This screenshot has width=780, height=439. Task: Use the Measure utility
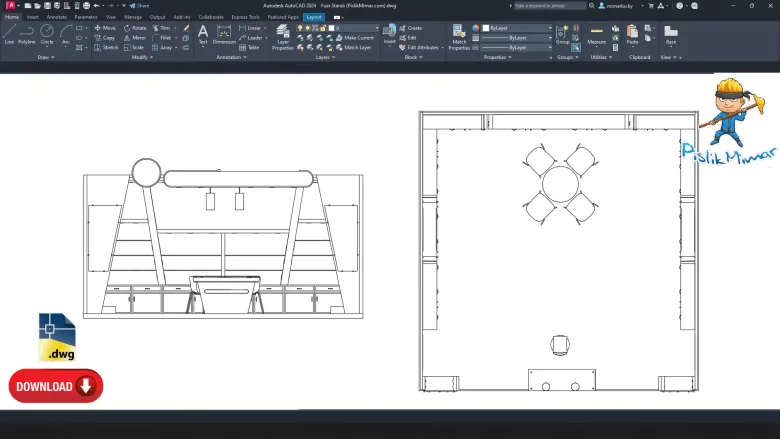tap(596, 34)
